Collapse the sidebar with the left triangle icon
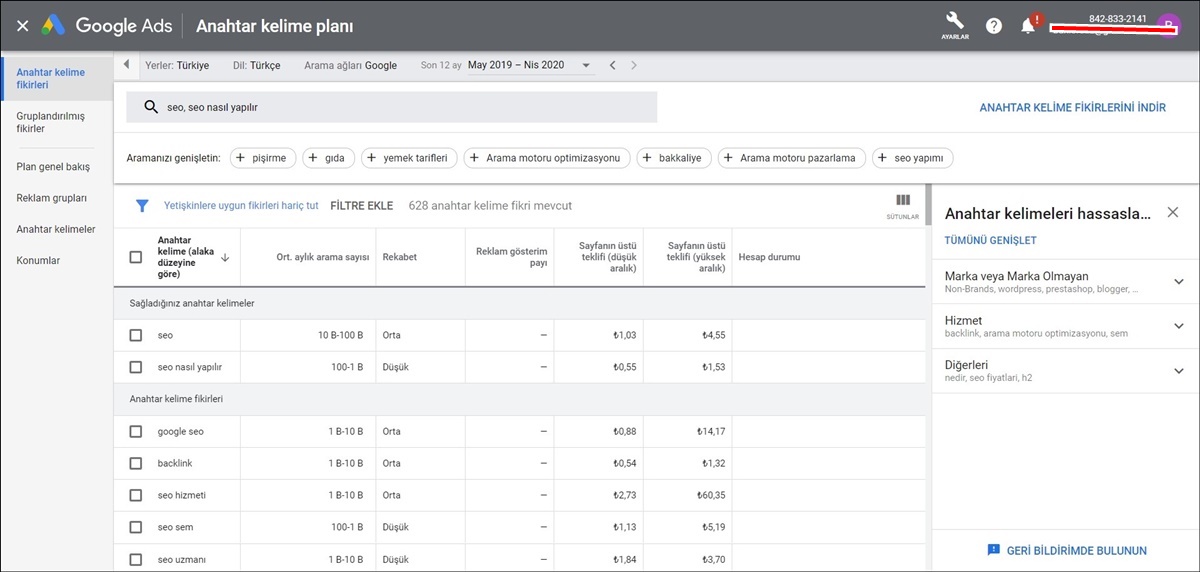This screenshot has width=1200, height=572. 126,65
